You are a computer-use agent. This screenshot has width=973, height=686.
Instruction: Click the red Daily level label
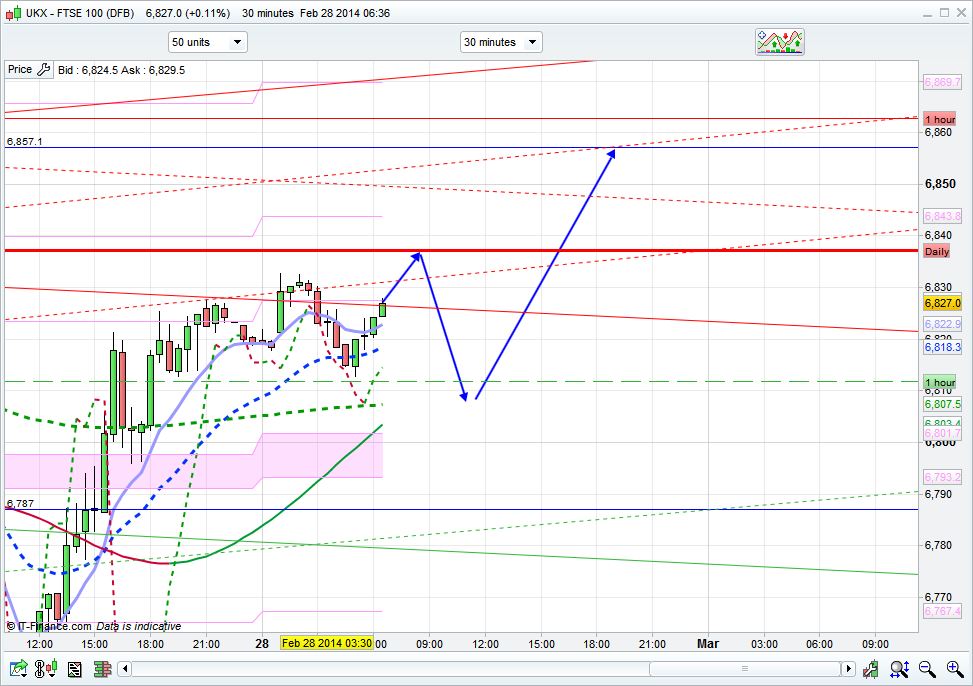[x=937, y=251]
